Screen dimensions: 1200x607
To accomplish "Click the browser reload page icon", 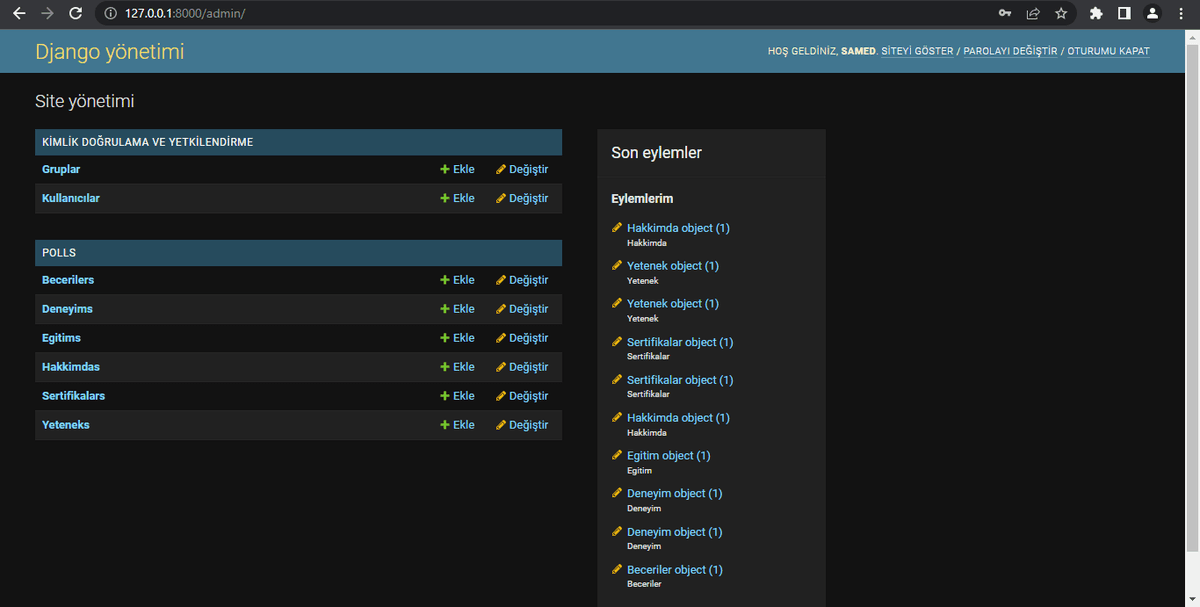I will pyautogui.click(x=75, y=14).
